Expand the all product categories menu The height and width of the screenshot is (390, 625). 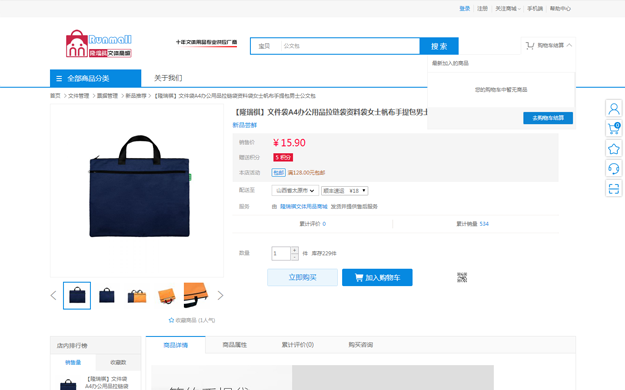coord(95,78)
